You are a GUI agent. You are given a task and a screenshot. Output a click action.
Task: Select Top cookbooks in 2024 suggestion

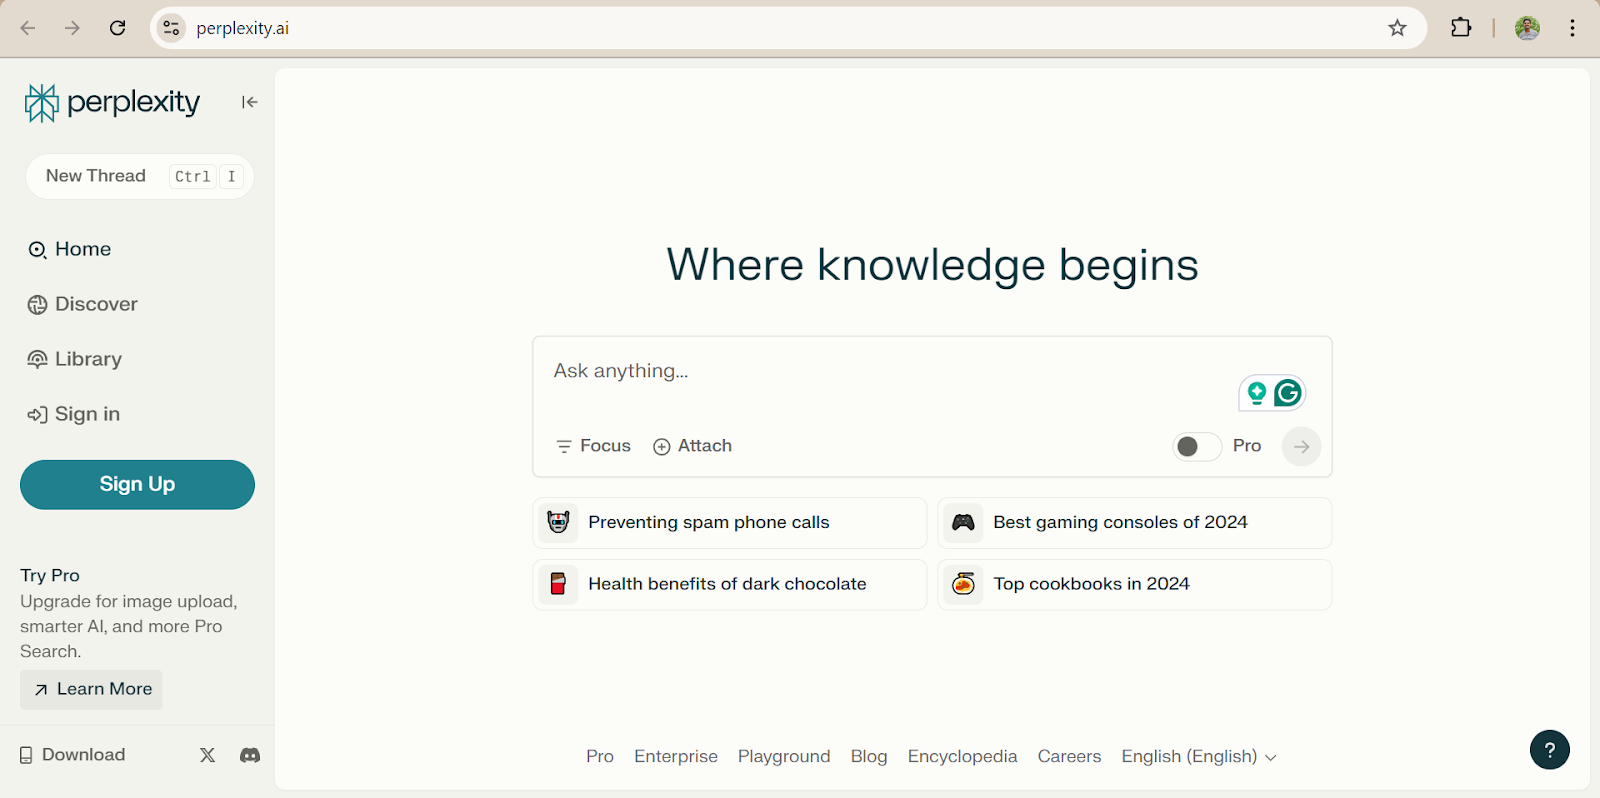tap(1135, 584)
